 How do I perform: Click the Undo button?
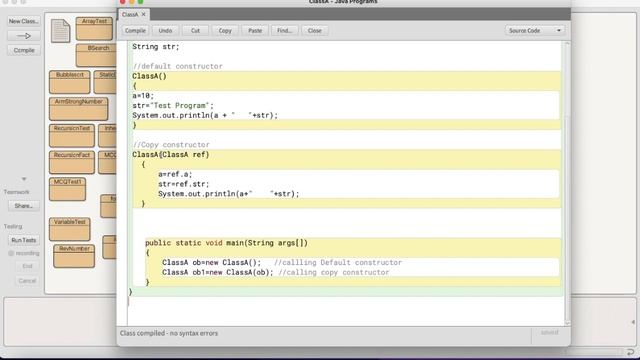pos(165,31)
